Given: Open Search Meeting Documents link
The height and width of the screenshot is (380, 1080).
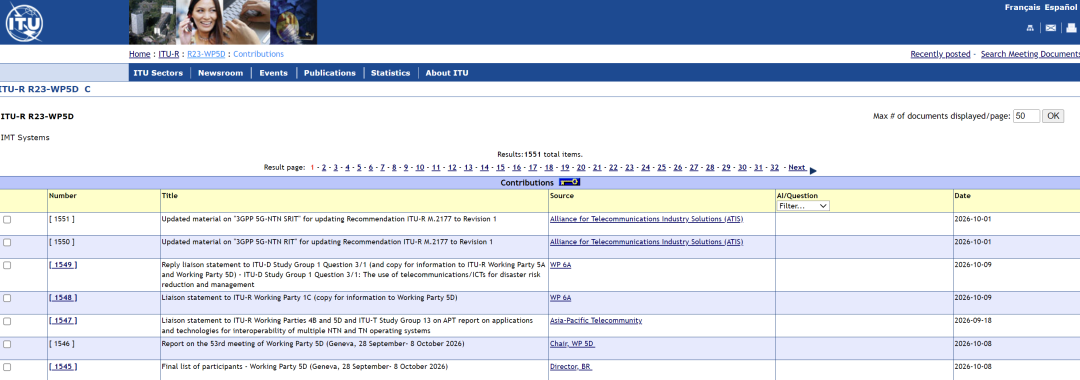Looking at the screenshot, I should (1030, 54).
